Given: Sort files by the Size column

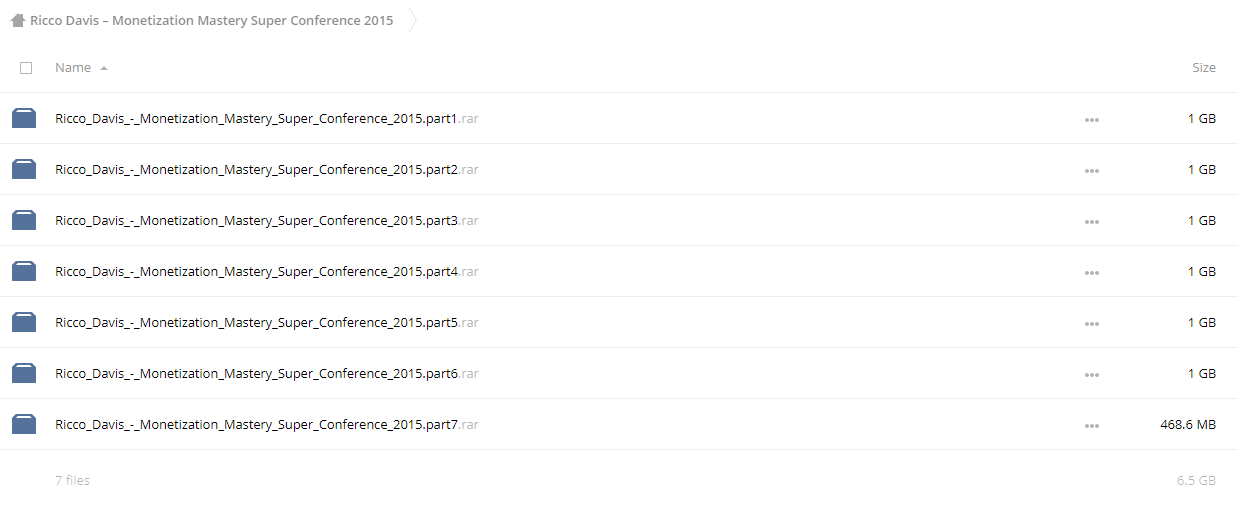Looking at the screenshot, I should point(1204,67).
